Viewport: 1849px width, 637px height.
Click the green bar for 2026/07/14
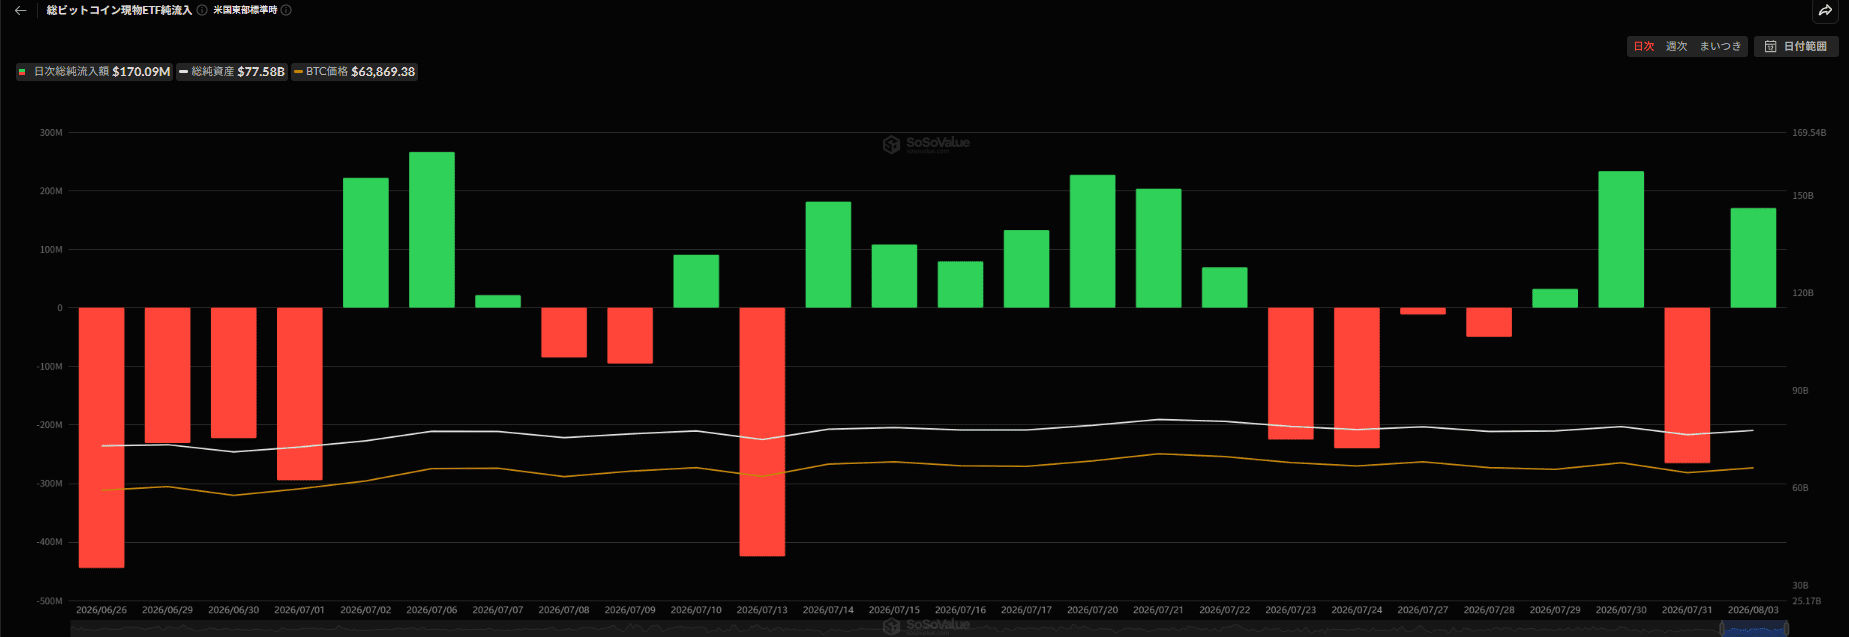click(828, 254)
